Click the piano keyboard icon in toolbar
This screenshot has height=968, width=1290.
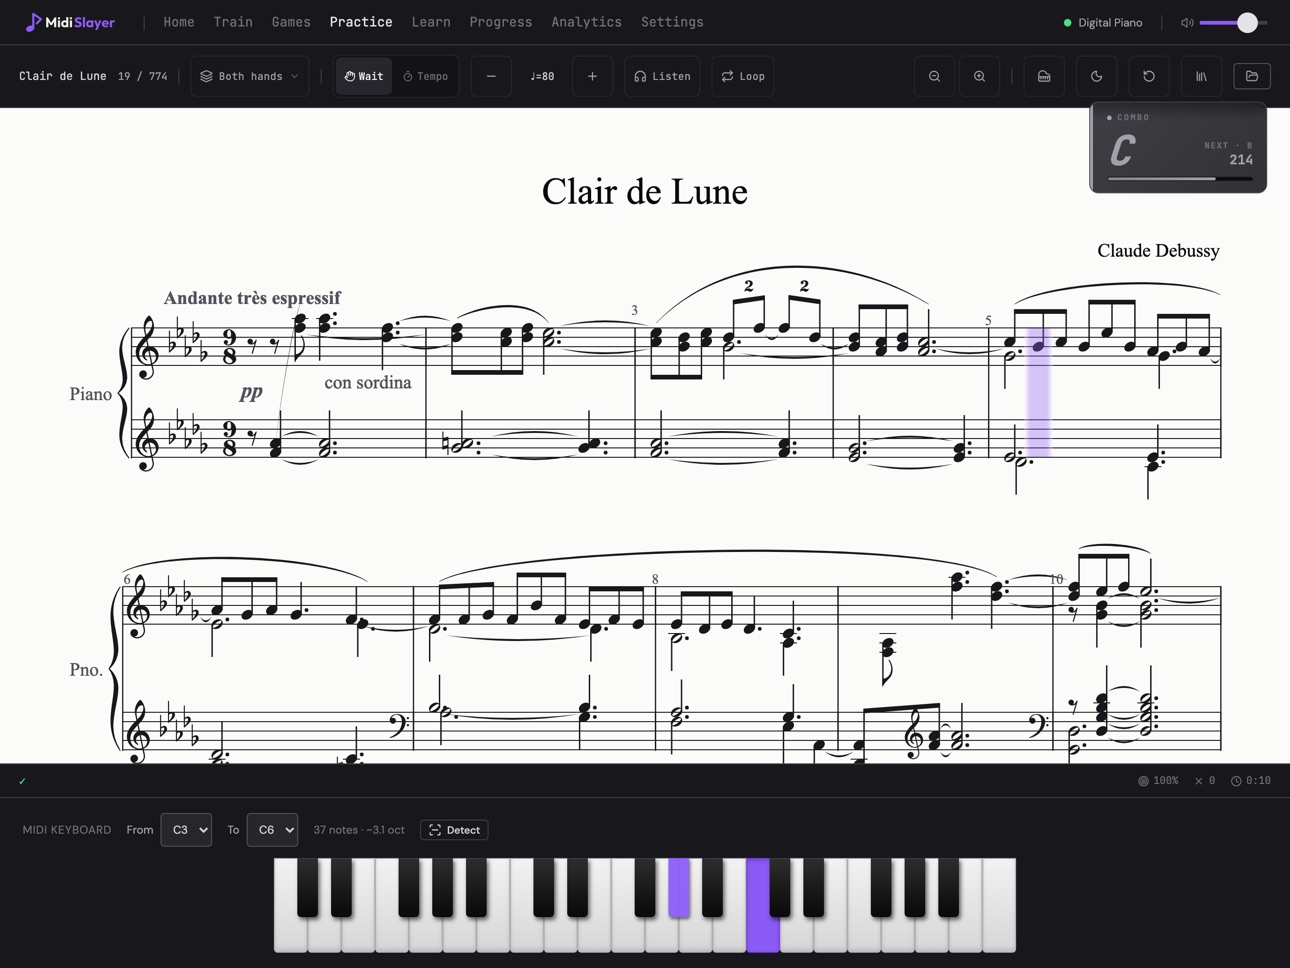1044,76
